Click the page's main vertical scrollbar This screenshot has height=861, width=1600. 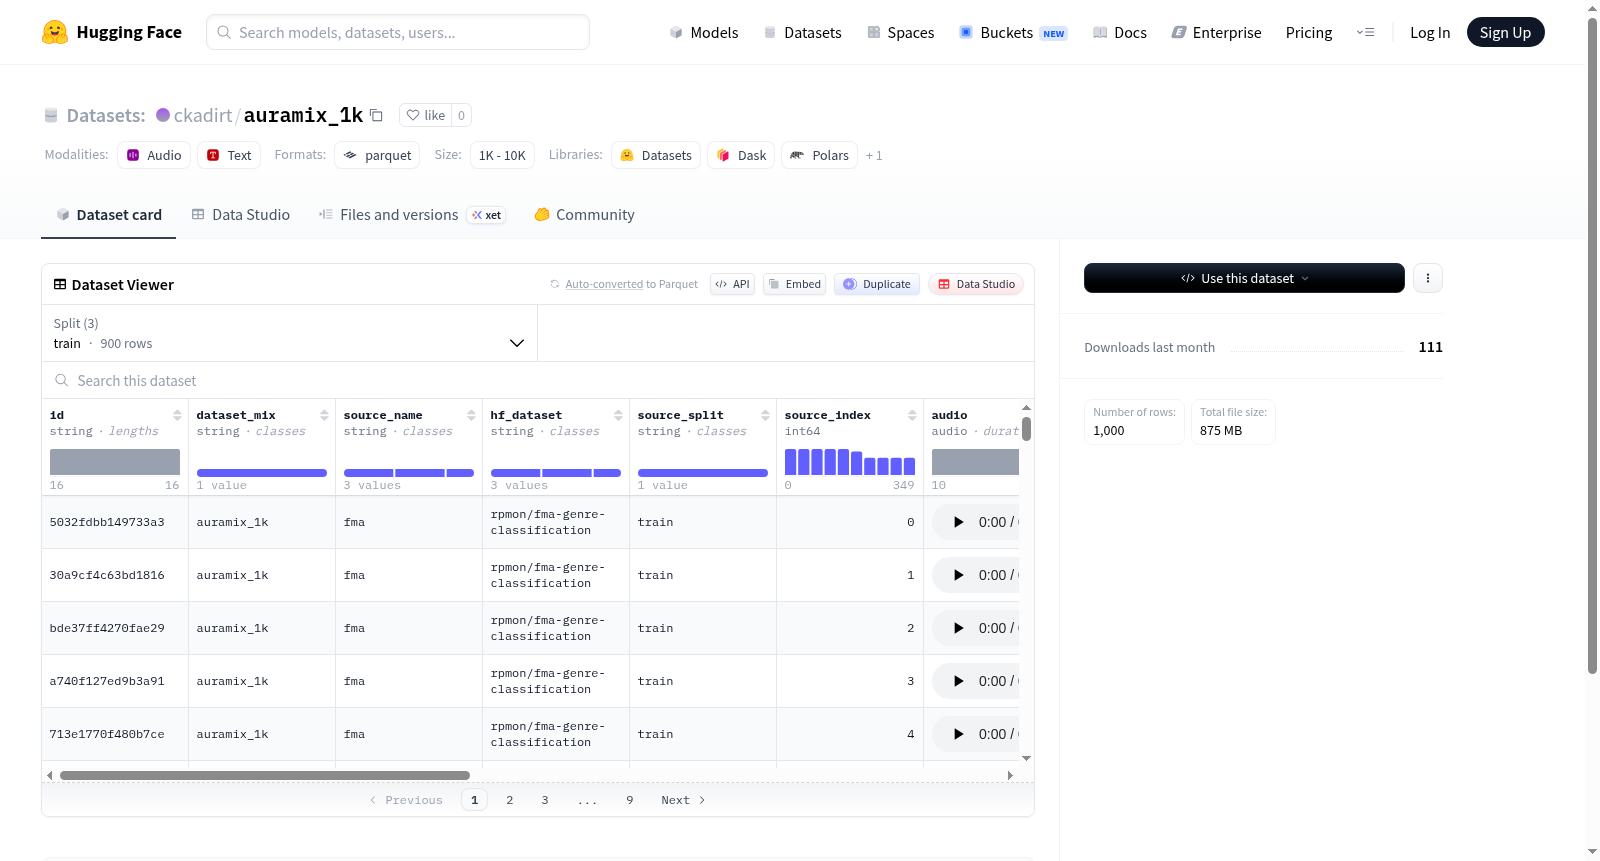1592,345
